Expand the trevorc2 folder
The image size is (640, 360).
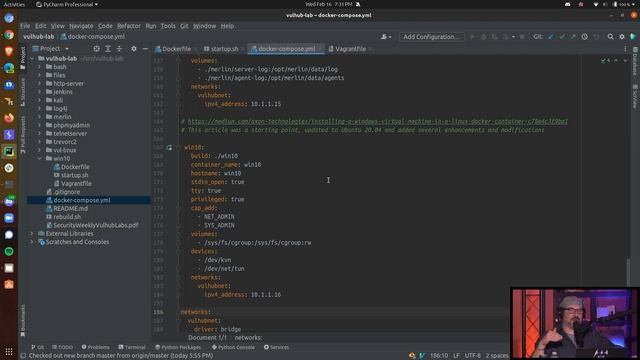[40, 142]
